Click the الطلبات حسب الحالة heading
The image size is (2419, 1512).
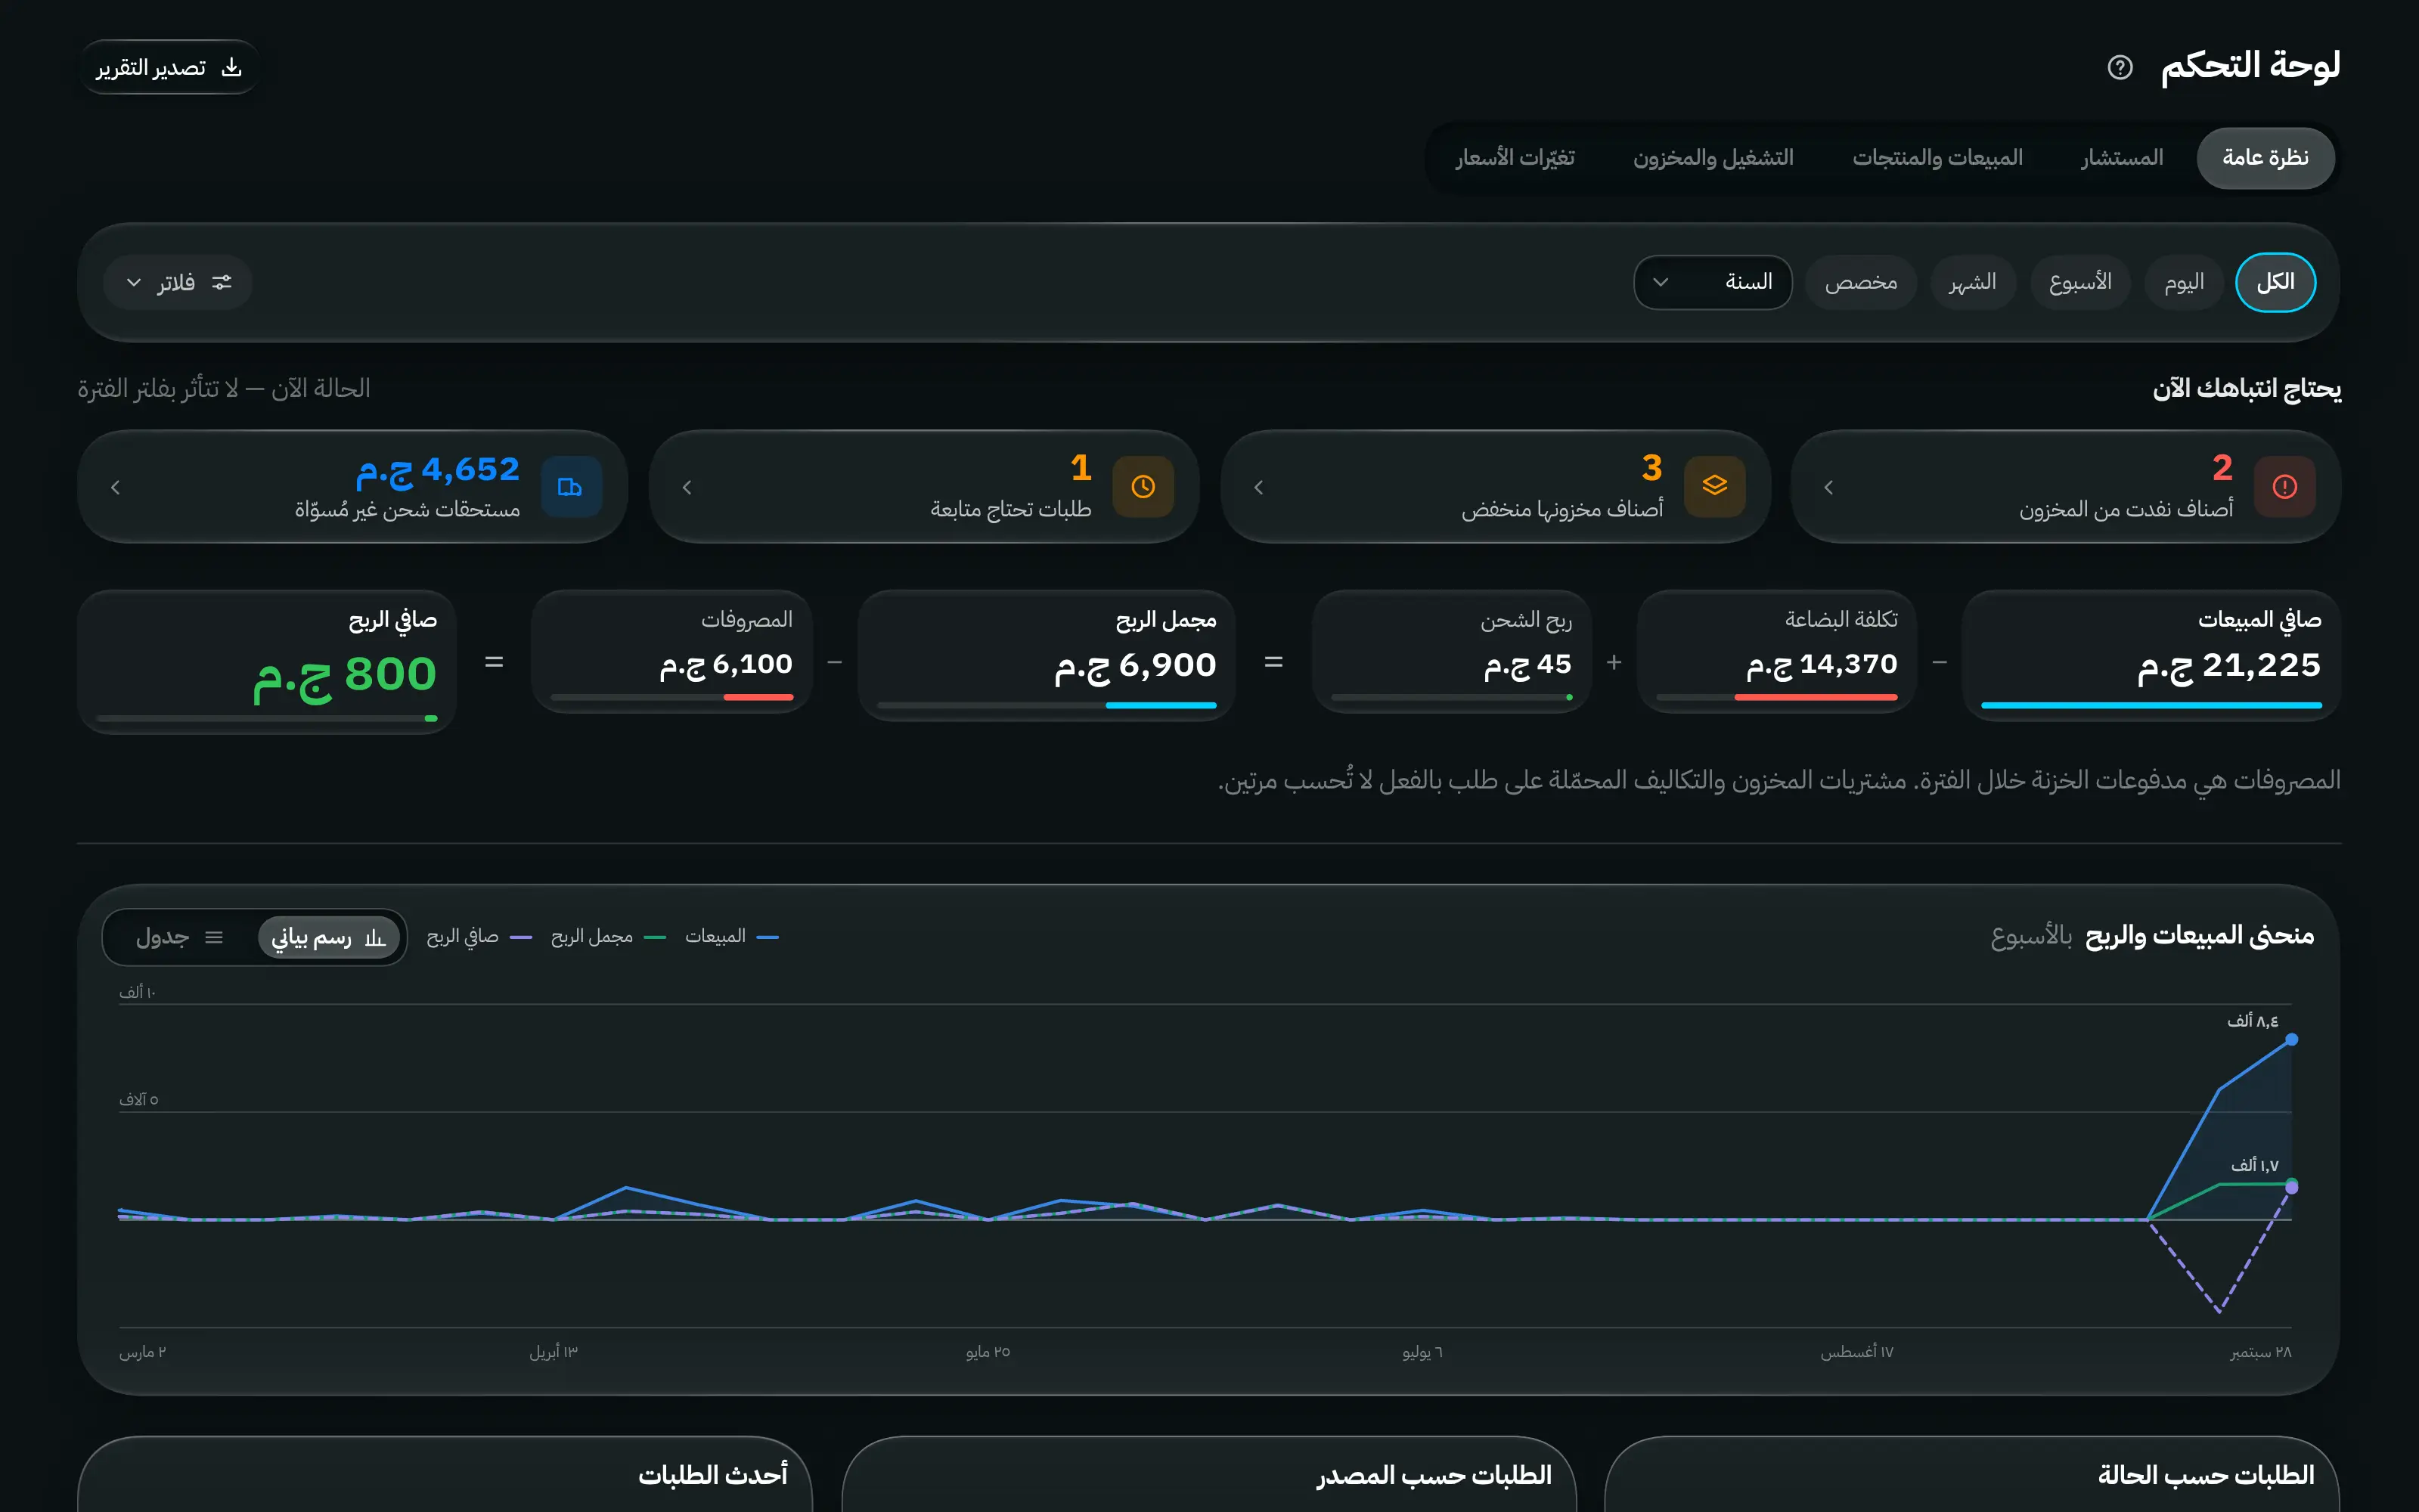[x=2206, y=1475]
